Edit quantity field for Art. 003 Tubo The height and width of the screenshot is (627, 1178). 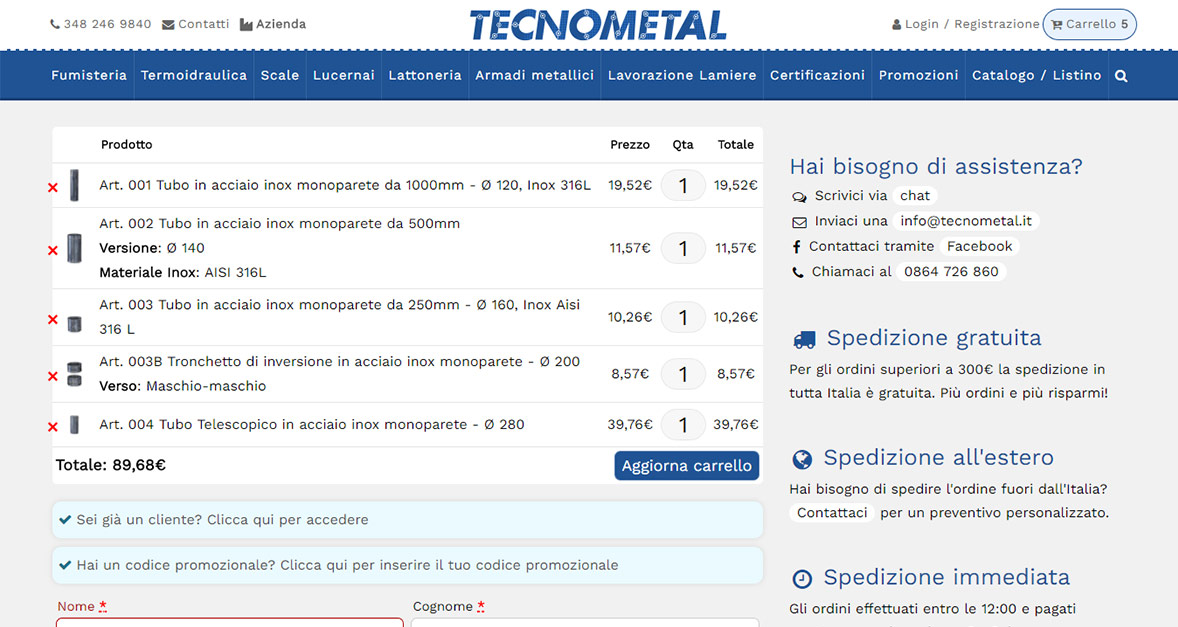[x=683, y=318]
